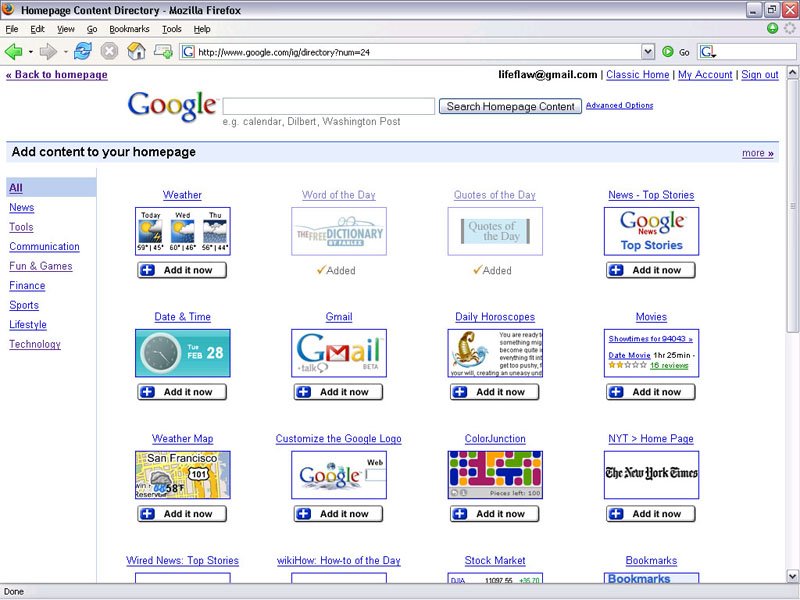Click the Daily Horoscopes scorpion thumbnail
Image resolution: width=800 pixels, height=600 pixels.
pyautogui.click(x=495, y=353)
